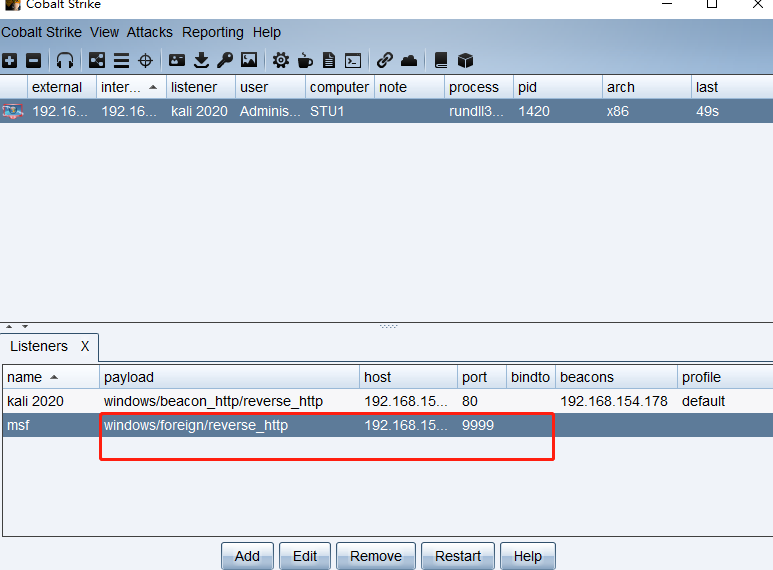Sort sessions by arch column header
The height and width of the screenshot is (570, 773).
[647, 87]
